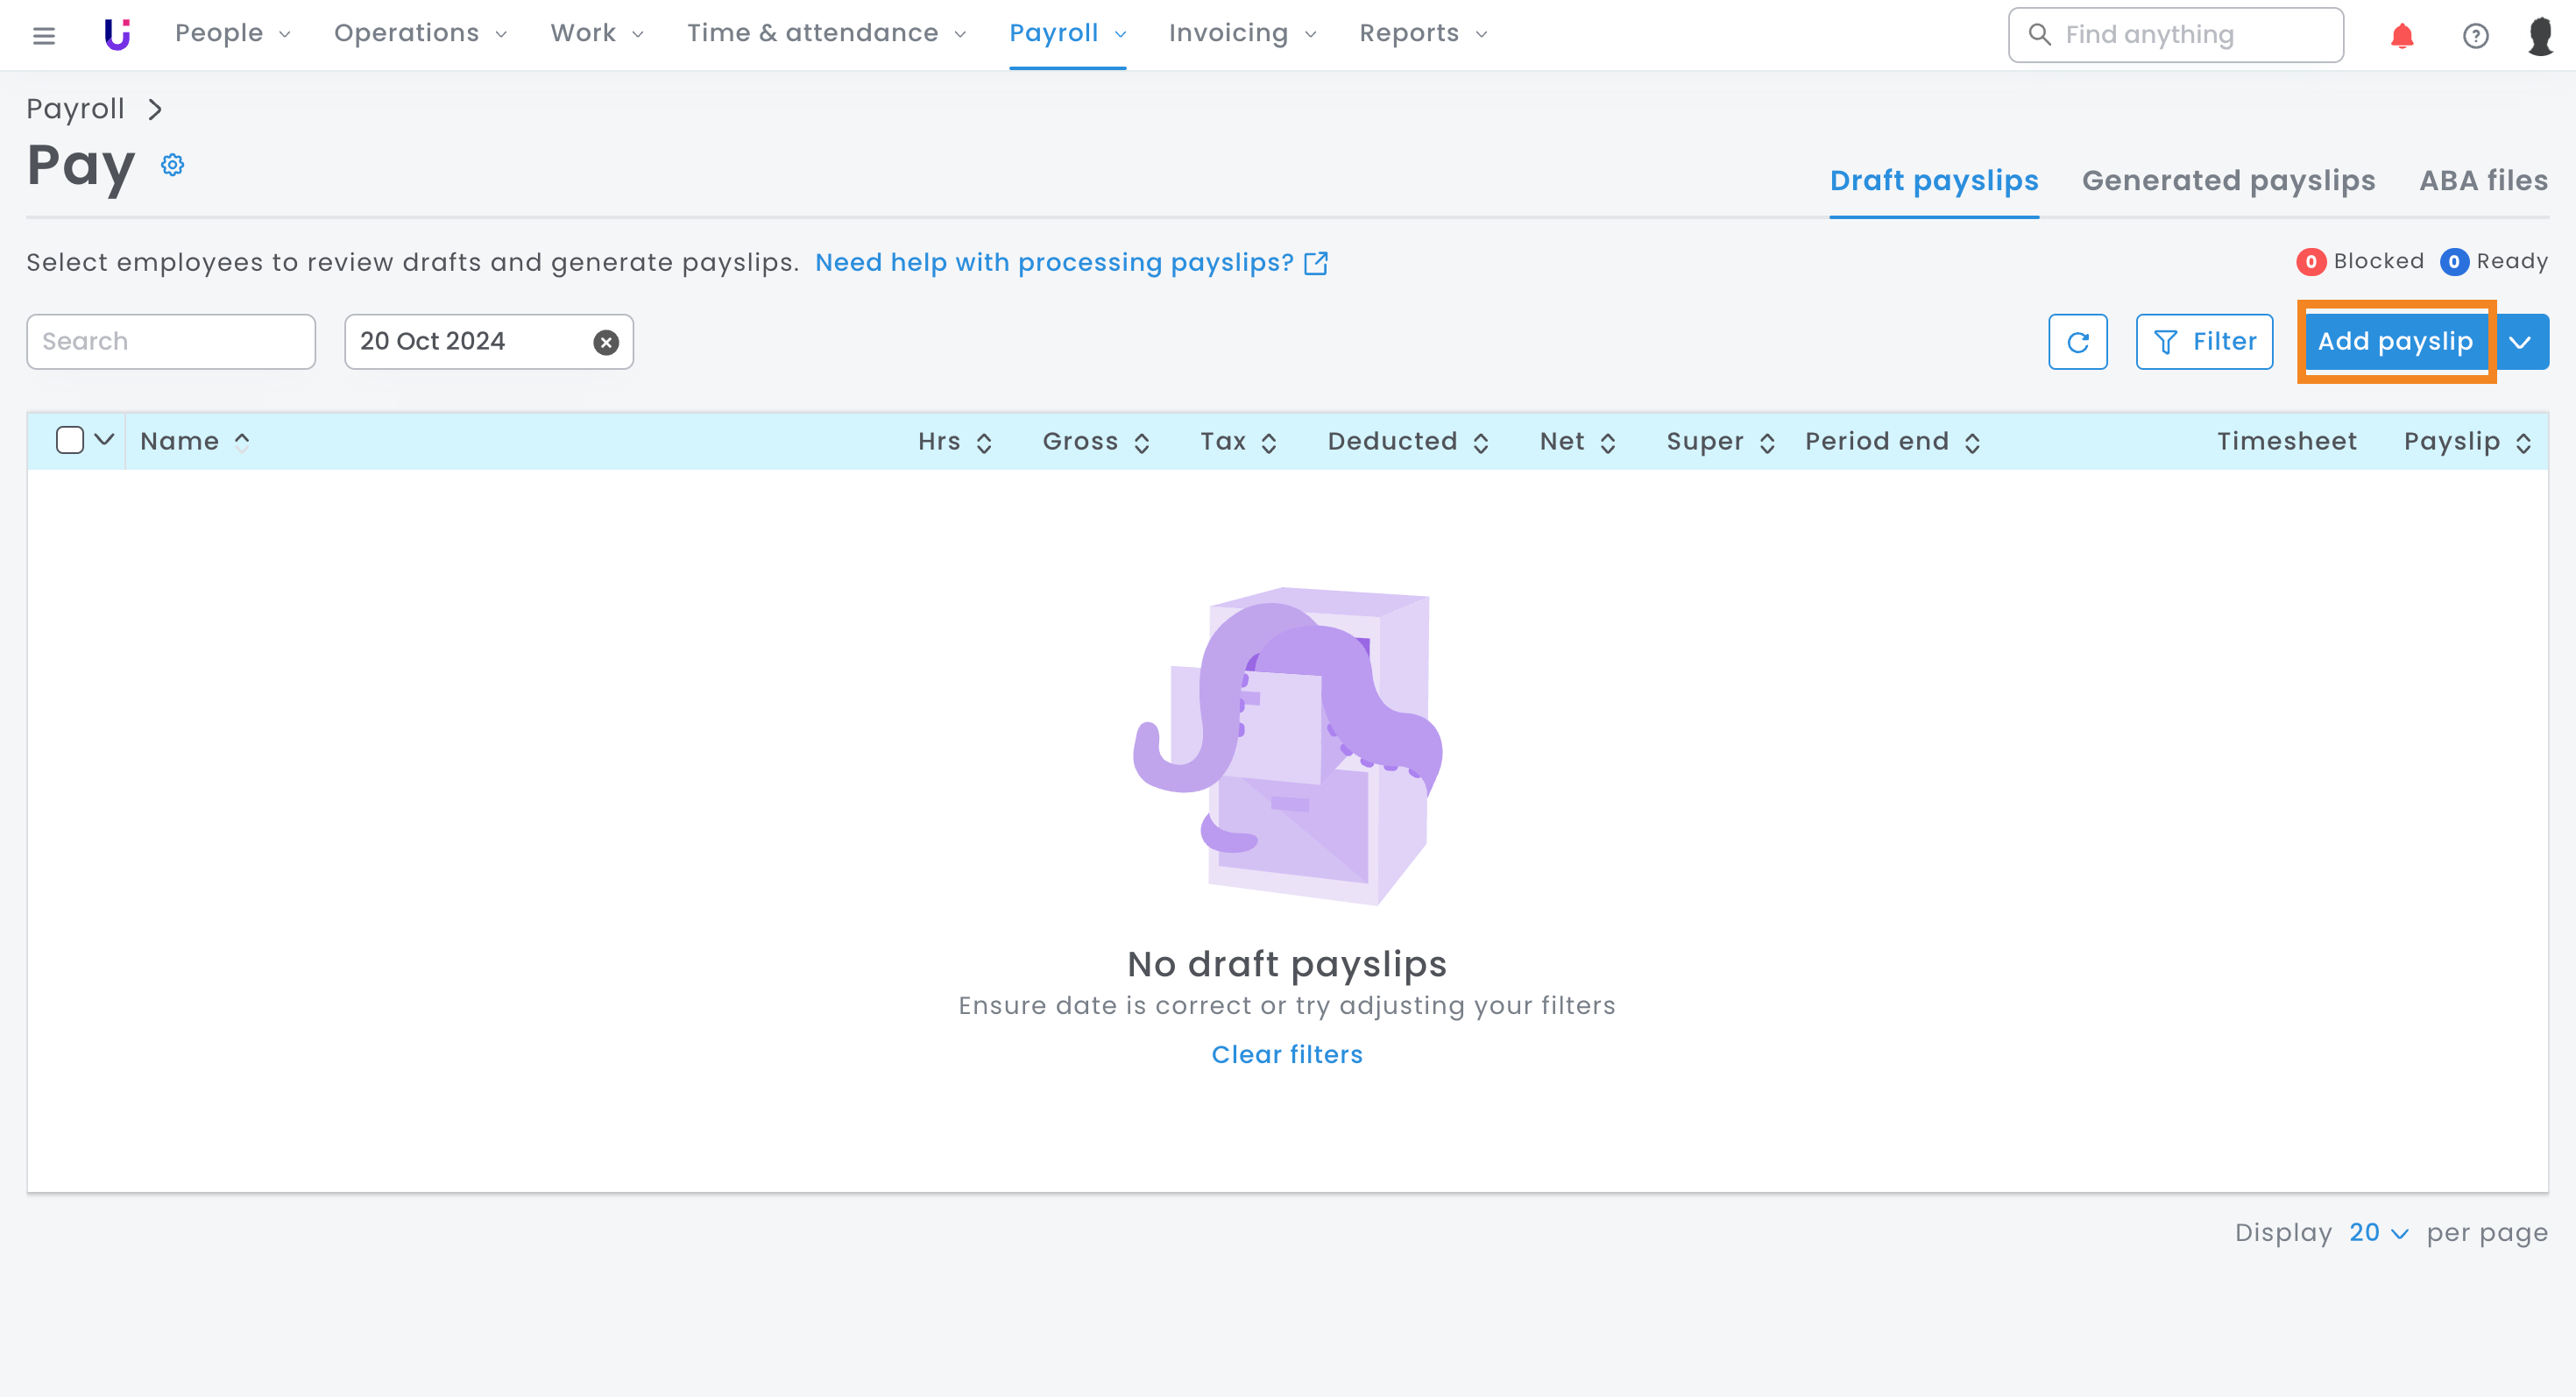Focus the Find anything search box
Viewport: 2576px width, 1397px height.
coord(2175,35)
